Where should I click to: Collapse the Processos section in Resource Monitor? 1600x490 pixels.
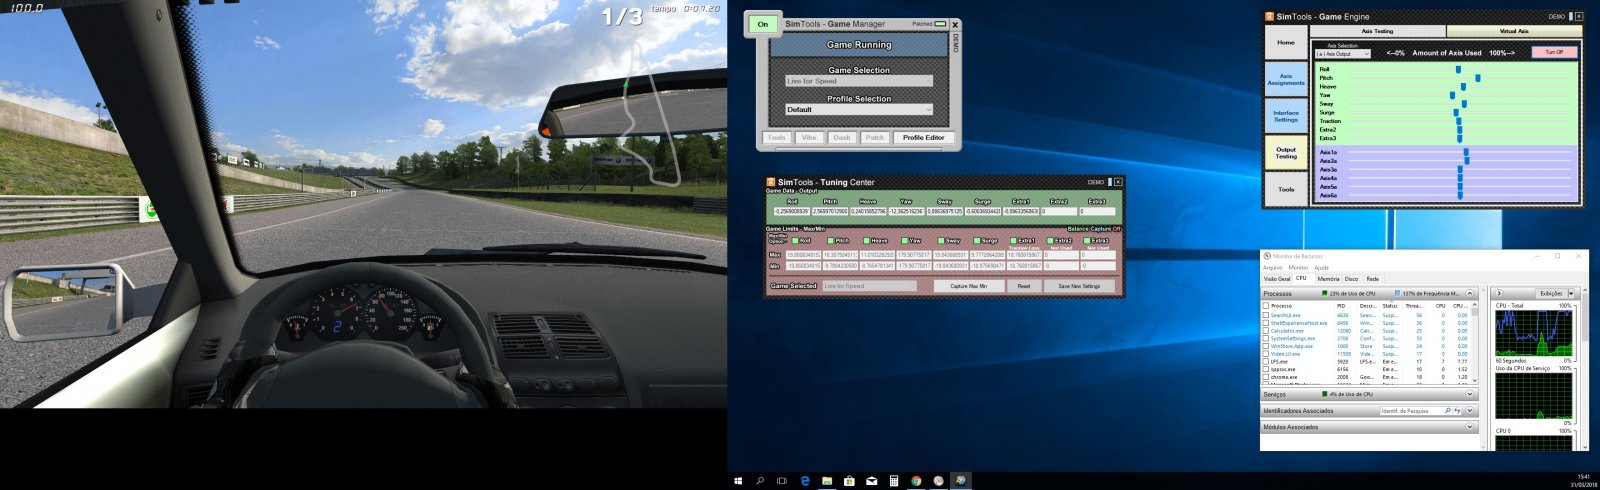[x=1470, y=294]
